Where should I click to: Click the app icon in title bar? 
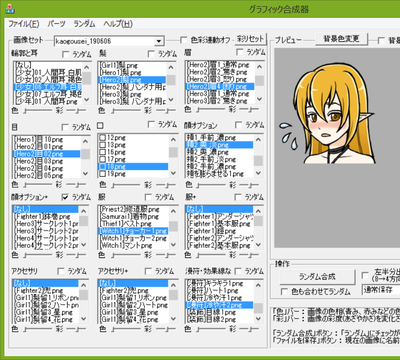10,9
